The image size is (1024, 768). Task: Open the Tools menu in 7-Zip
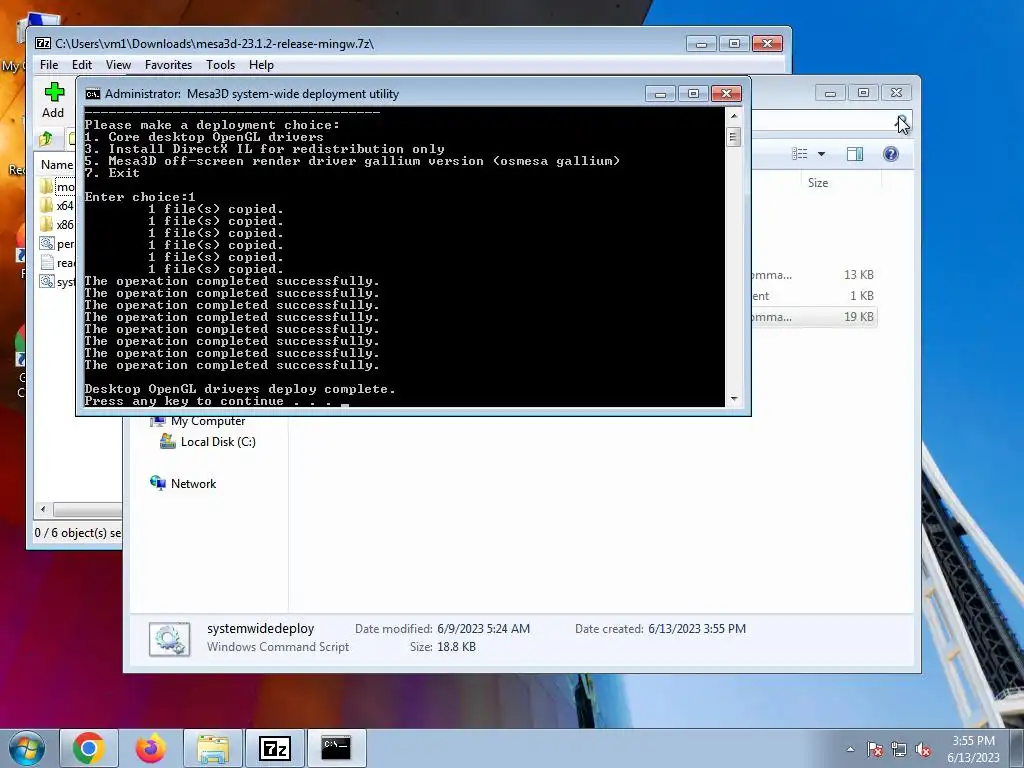click(x=220, y=65)
